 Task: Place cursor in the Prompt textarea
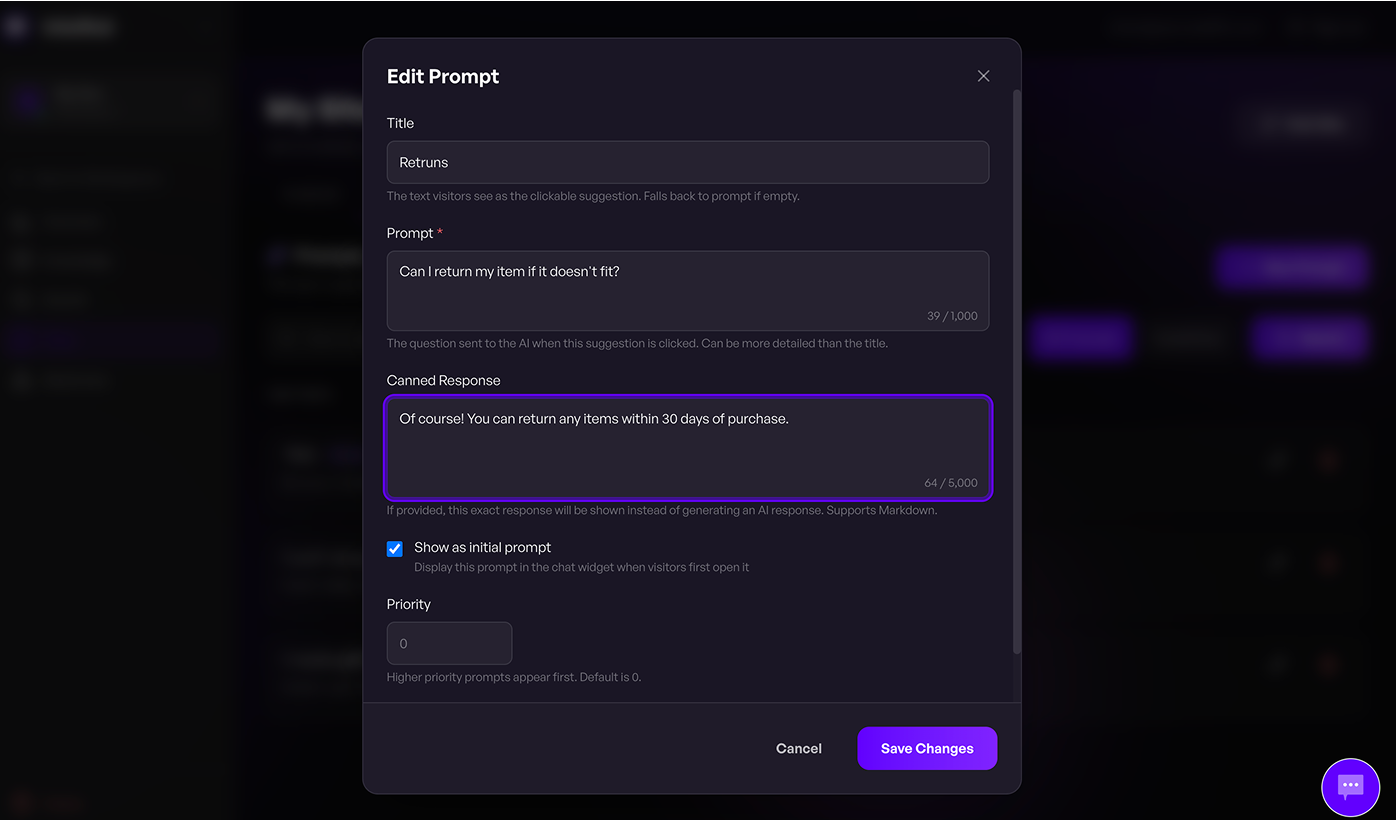pyautogui.click(x=688, y=283)
